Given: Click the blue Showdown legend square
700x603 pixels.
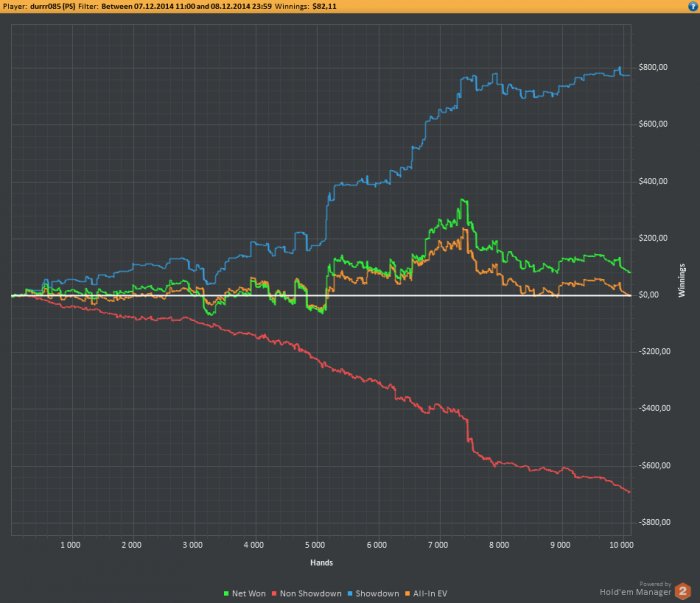Looking at the screenshot, I should (350, 594).
